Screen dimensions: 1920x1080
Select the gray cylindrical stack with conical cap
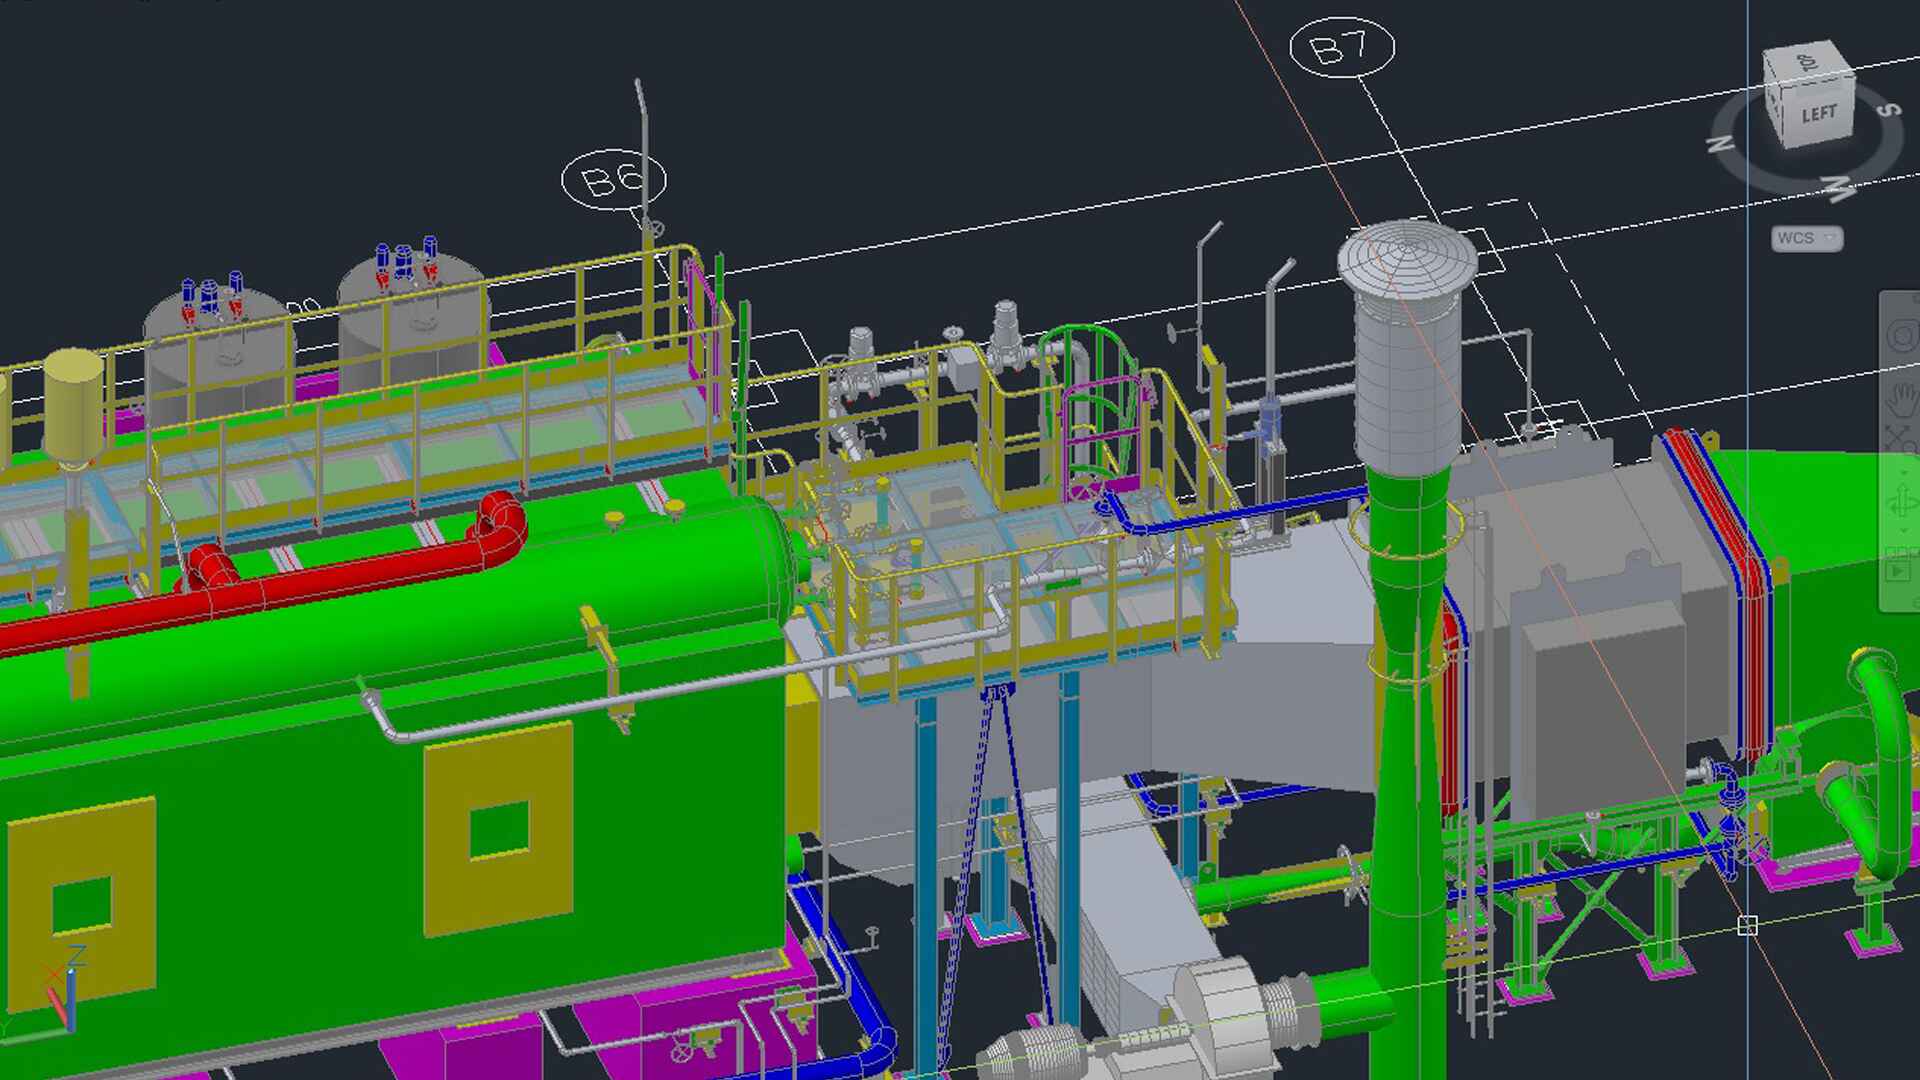coord(1407,350)
